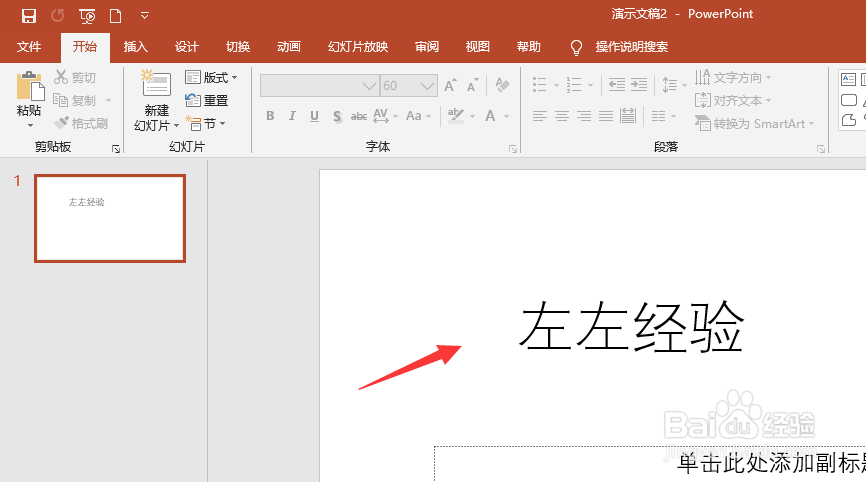Screen dimensions: 866x482
Task: Click the bullets list icon
Action: tap(540, 85)
